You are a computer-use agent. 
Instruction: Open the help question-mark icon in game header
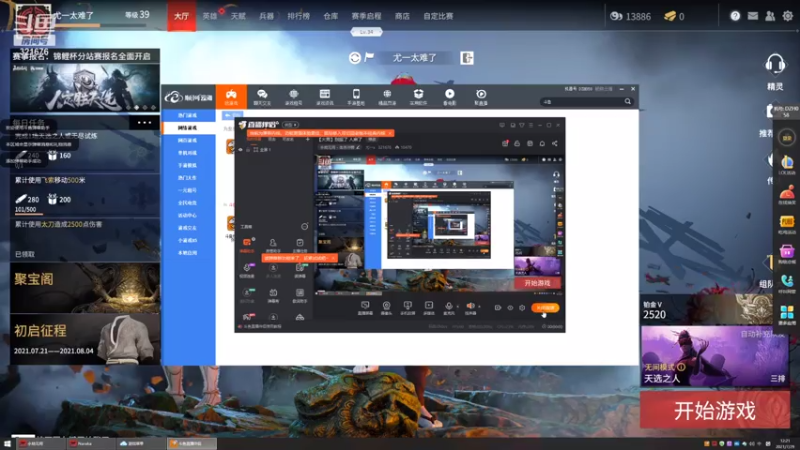click(735, 16)
